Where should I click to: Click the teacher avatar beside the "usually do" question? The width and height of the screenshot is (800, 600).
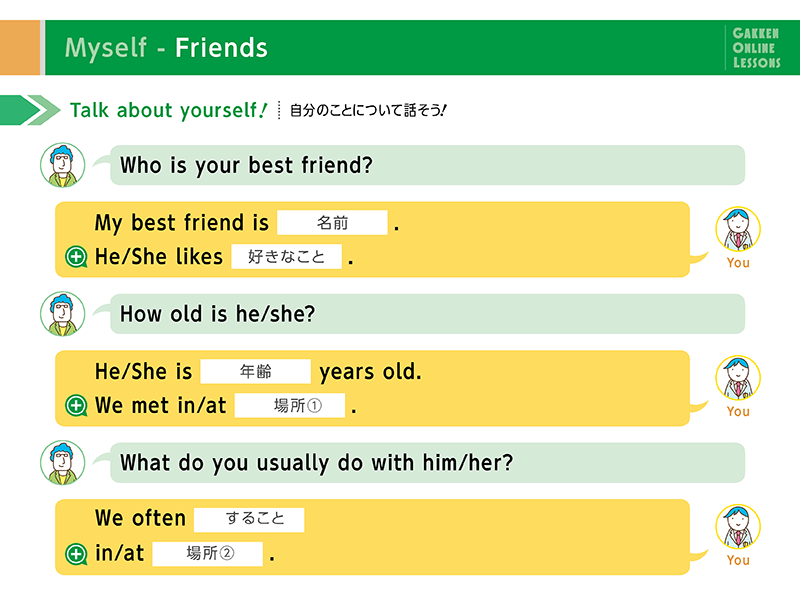tap(62, 463)
